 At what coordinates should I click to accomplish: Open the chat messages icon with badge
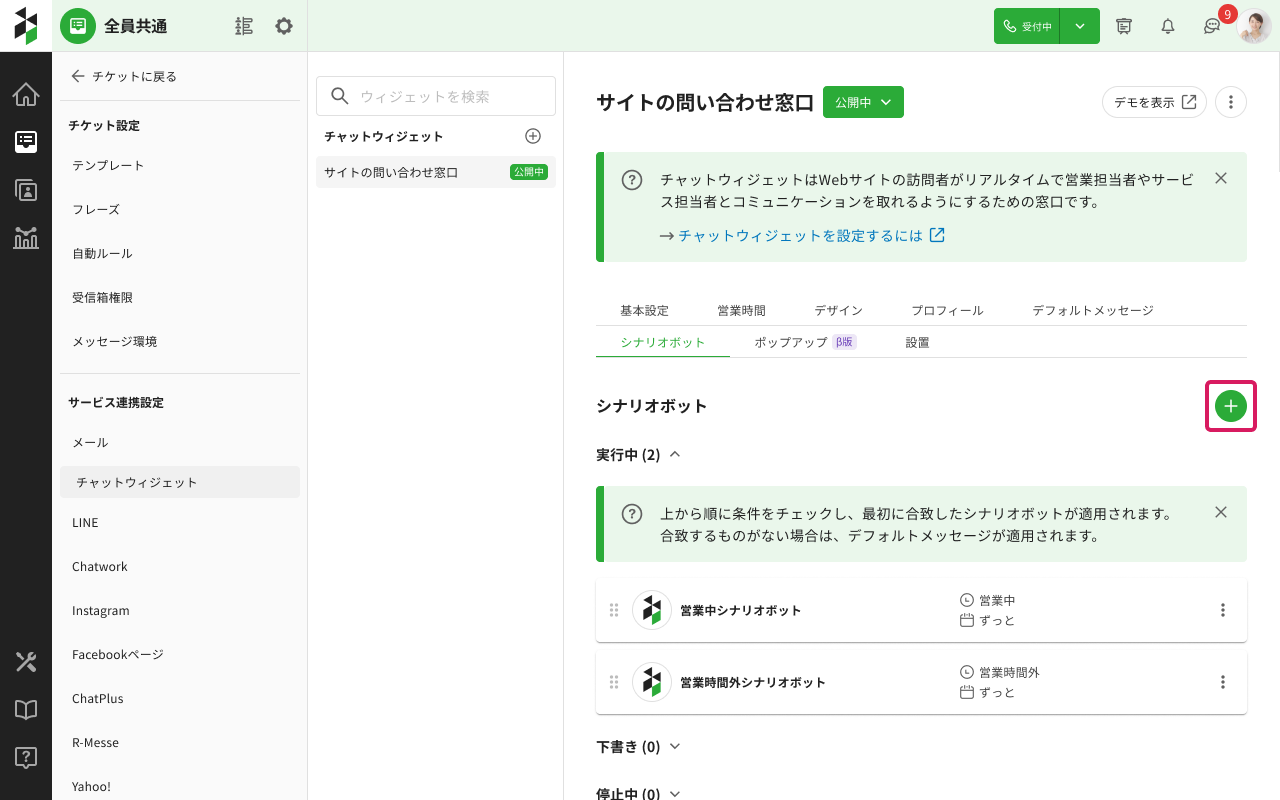1212,26
